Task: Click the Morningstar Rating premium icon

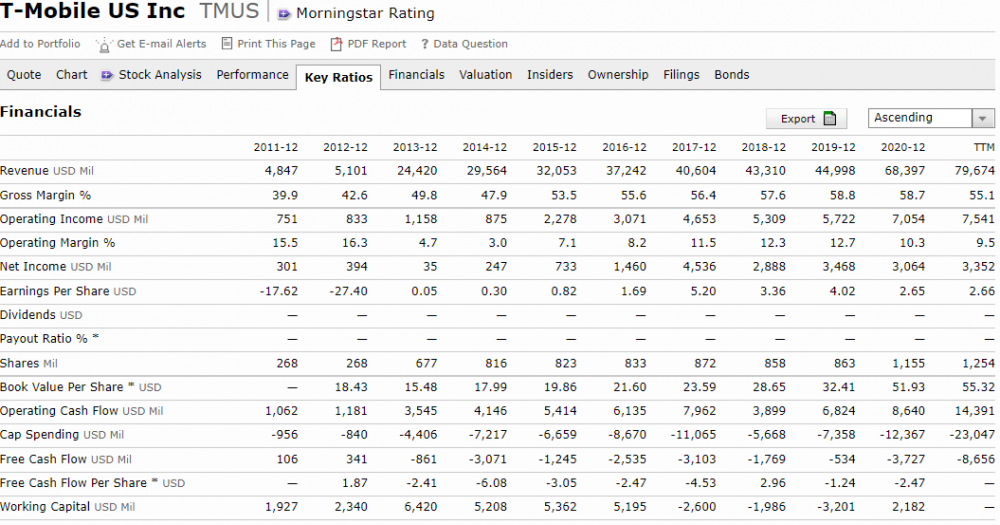Action: 285,14
